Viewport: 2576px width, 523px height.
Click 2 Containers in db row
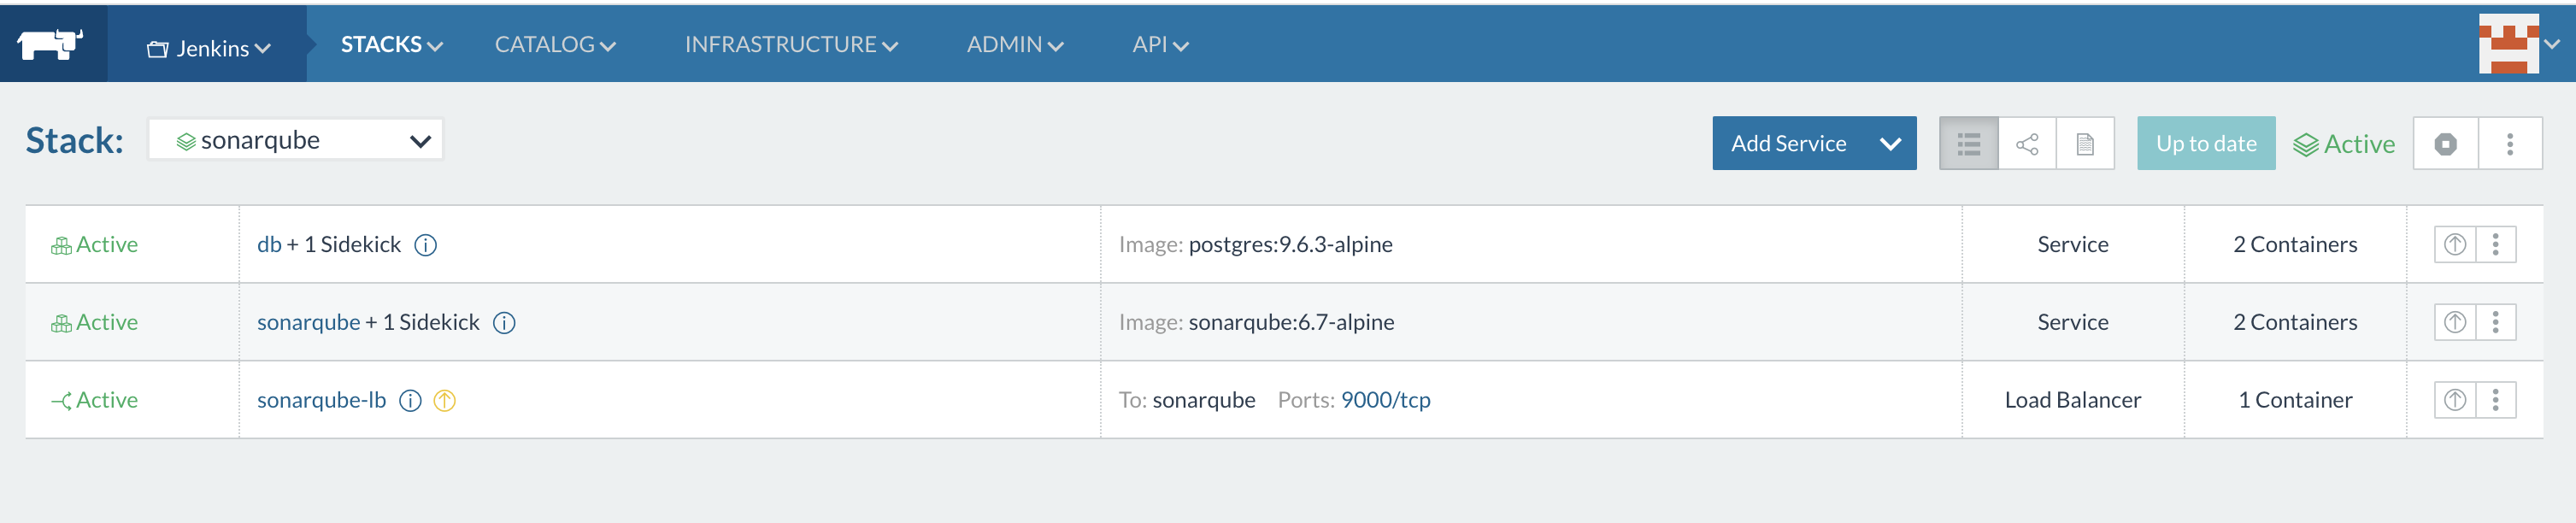click(2295, 244)
